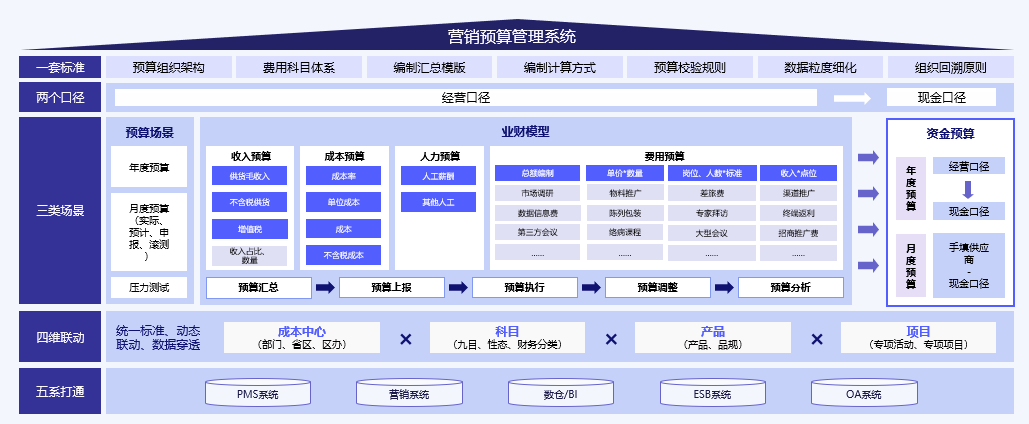Select the 岗位、人数*标准 header block
The height and width of the screenshot is (424, 1029).
(x=711, y=173)
